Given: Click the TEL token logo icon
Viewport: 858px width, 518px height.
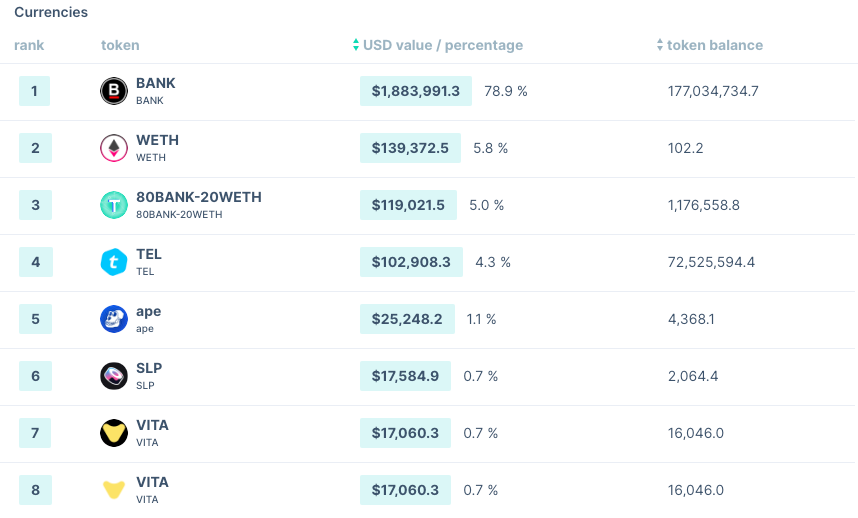Looking at the screenshot, I should click(x=114, y=263).
